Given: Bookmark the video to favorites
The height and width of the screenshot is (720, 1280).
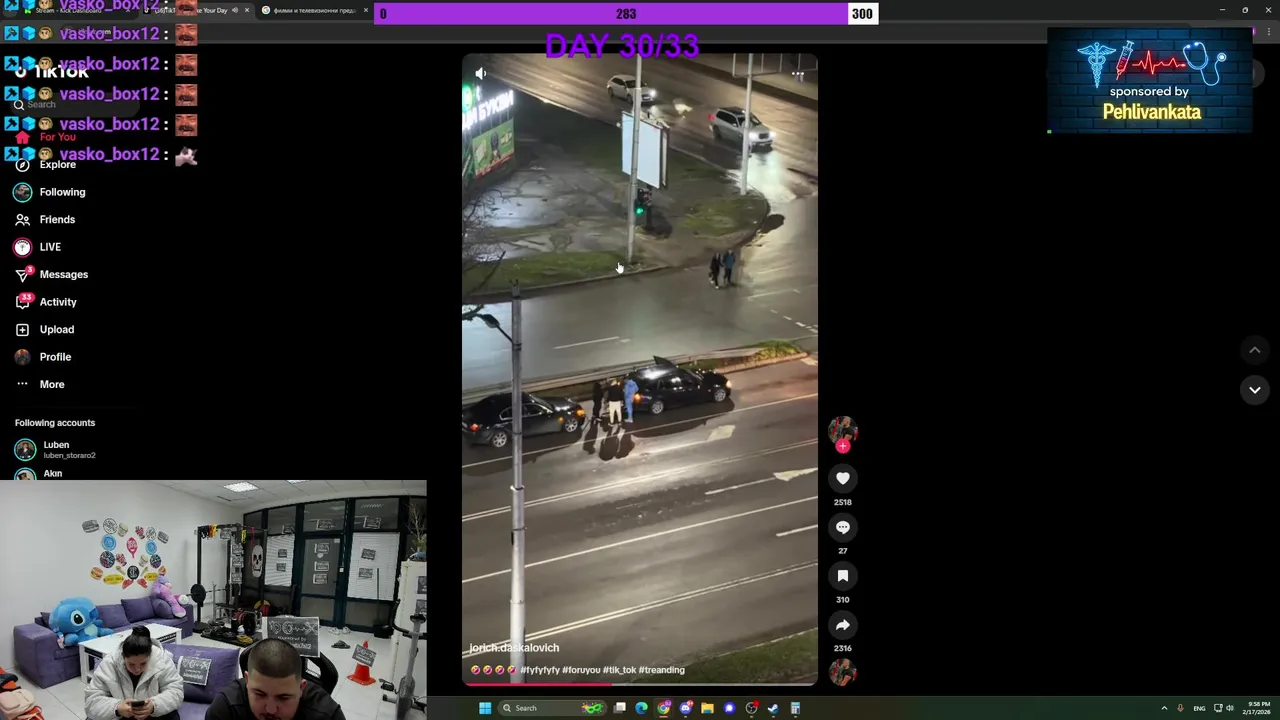Looking at the screenshot, I should click(x=843, y=577).
